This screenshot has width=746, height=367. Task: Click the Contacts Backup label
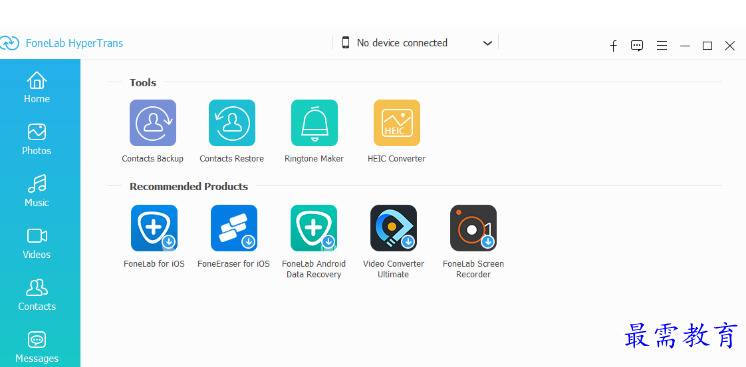[152, 159]
